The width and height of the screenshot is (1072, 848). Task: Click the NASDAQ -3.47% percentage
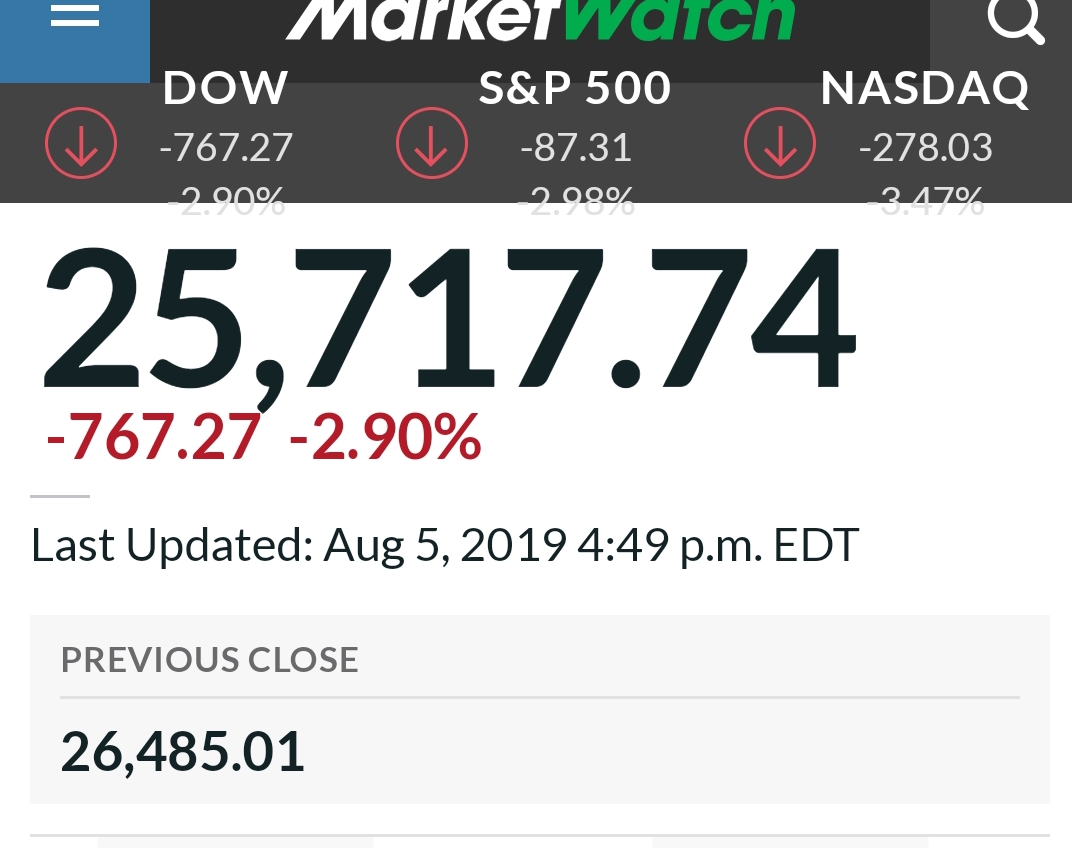tap(926, 201)
